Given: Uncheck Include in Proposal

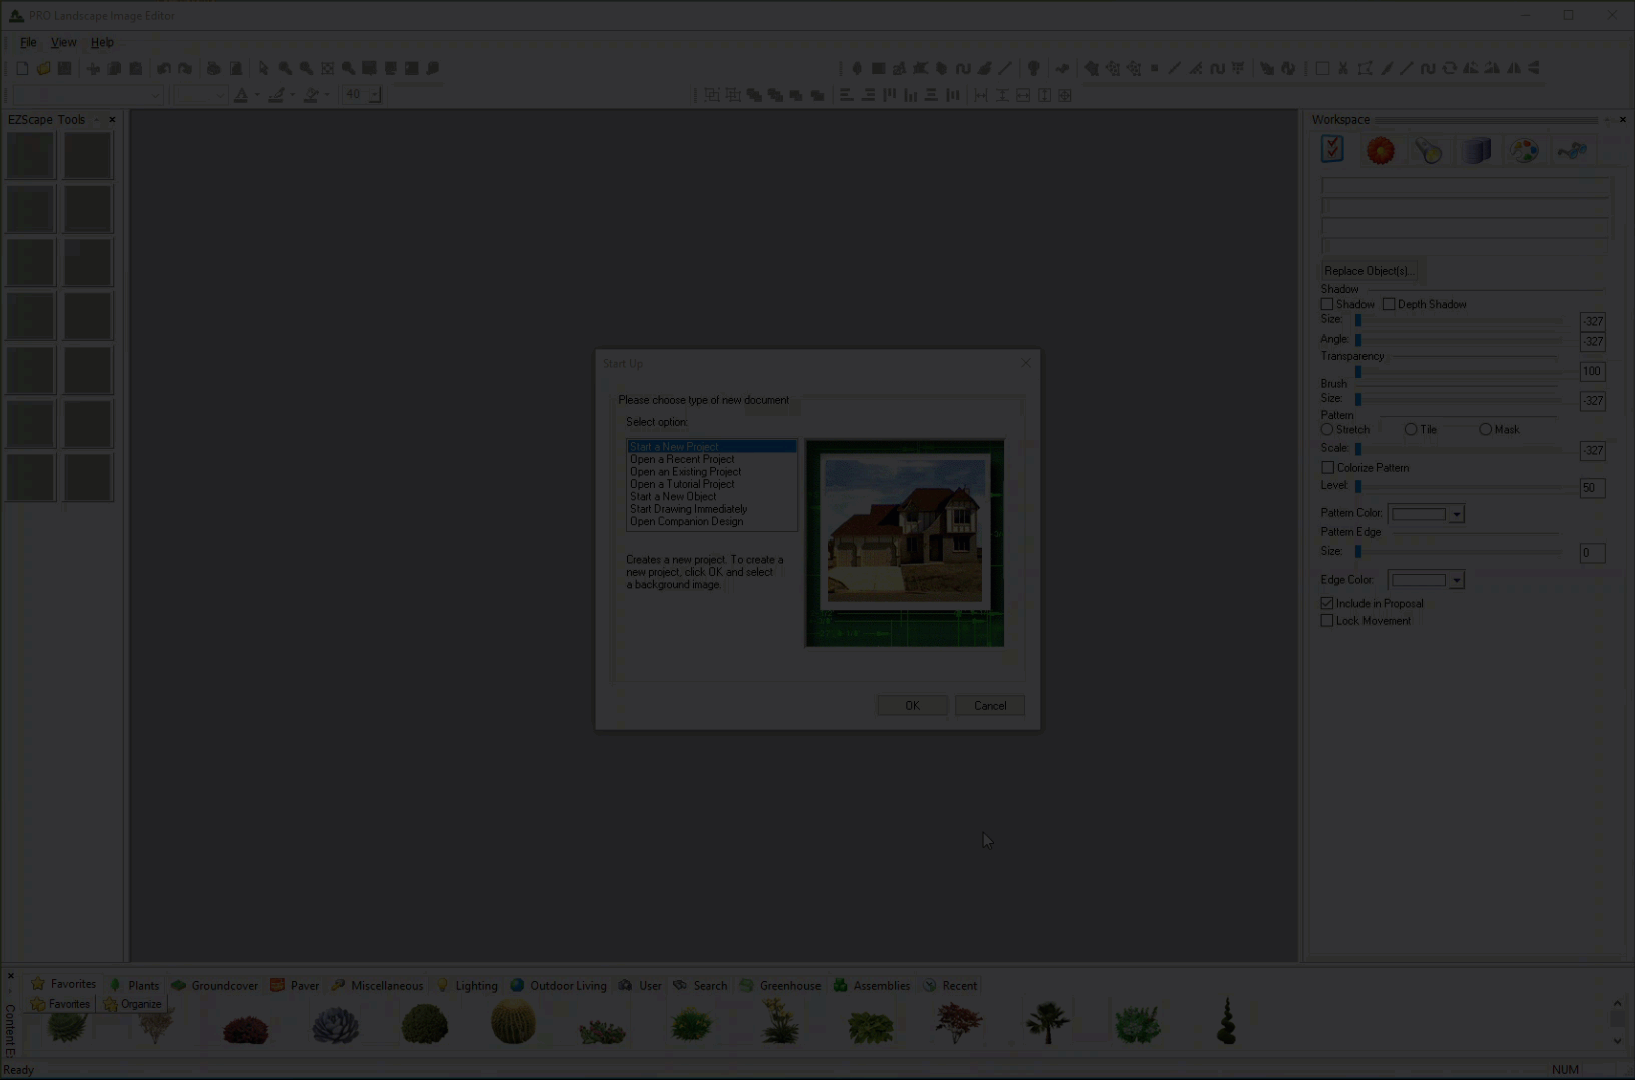Looking at the screenshot, I should [1327, 603].
